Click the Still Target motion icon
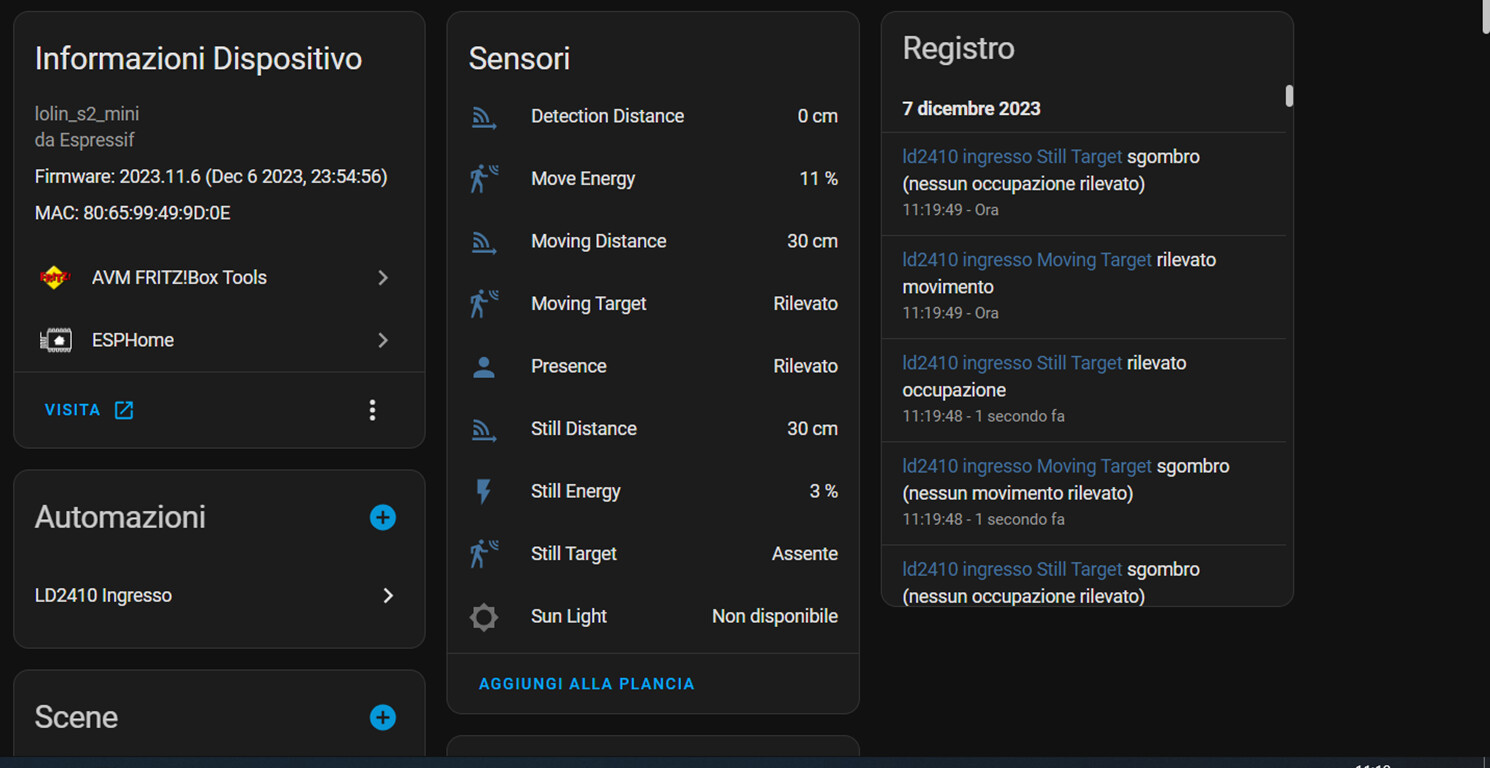This screenshot has width=1490, height=768. (x=484, y=554)
